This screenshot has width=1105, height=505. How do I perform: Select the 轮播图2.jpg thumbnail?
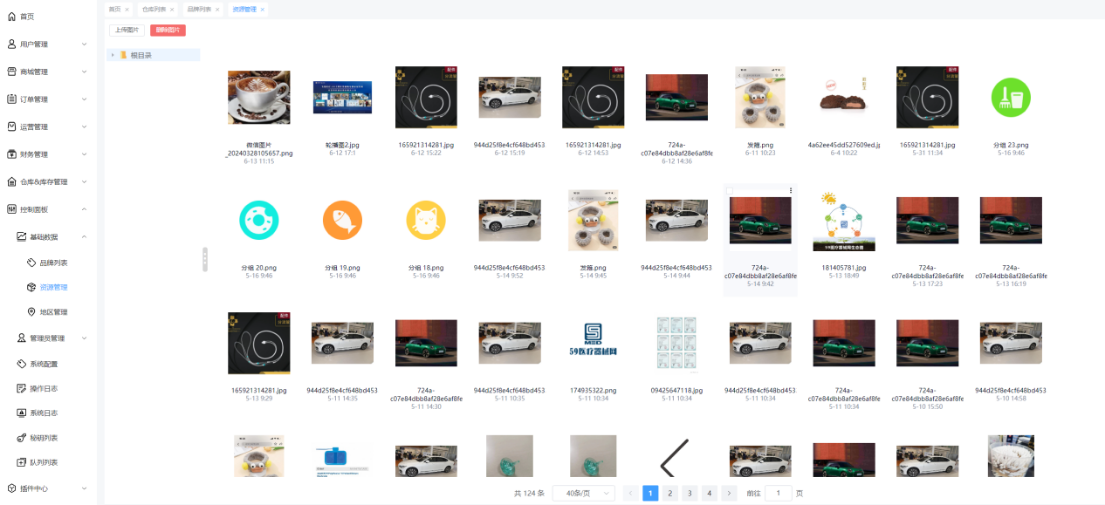342,97
